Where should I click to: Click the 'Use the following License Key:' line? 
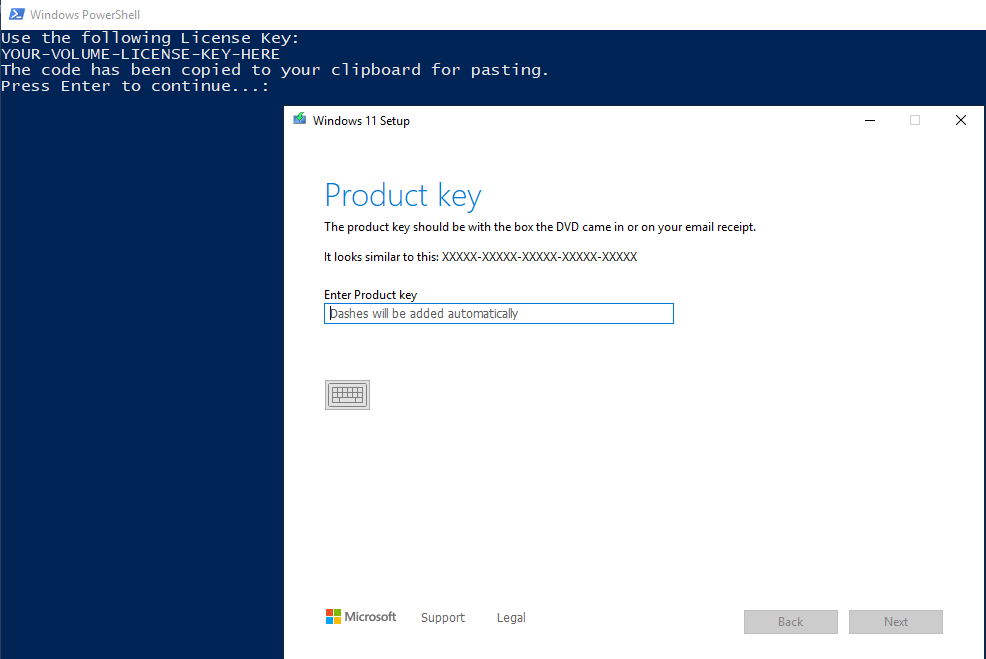(x=150, y=38)
